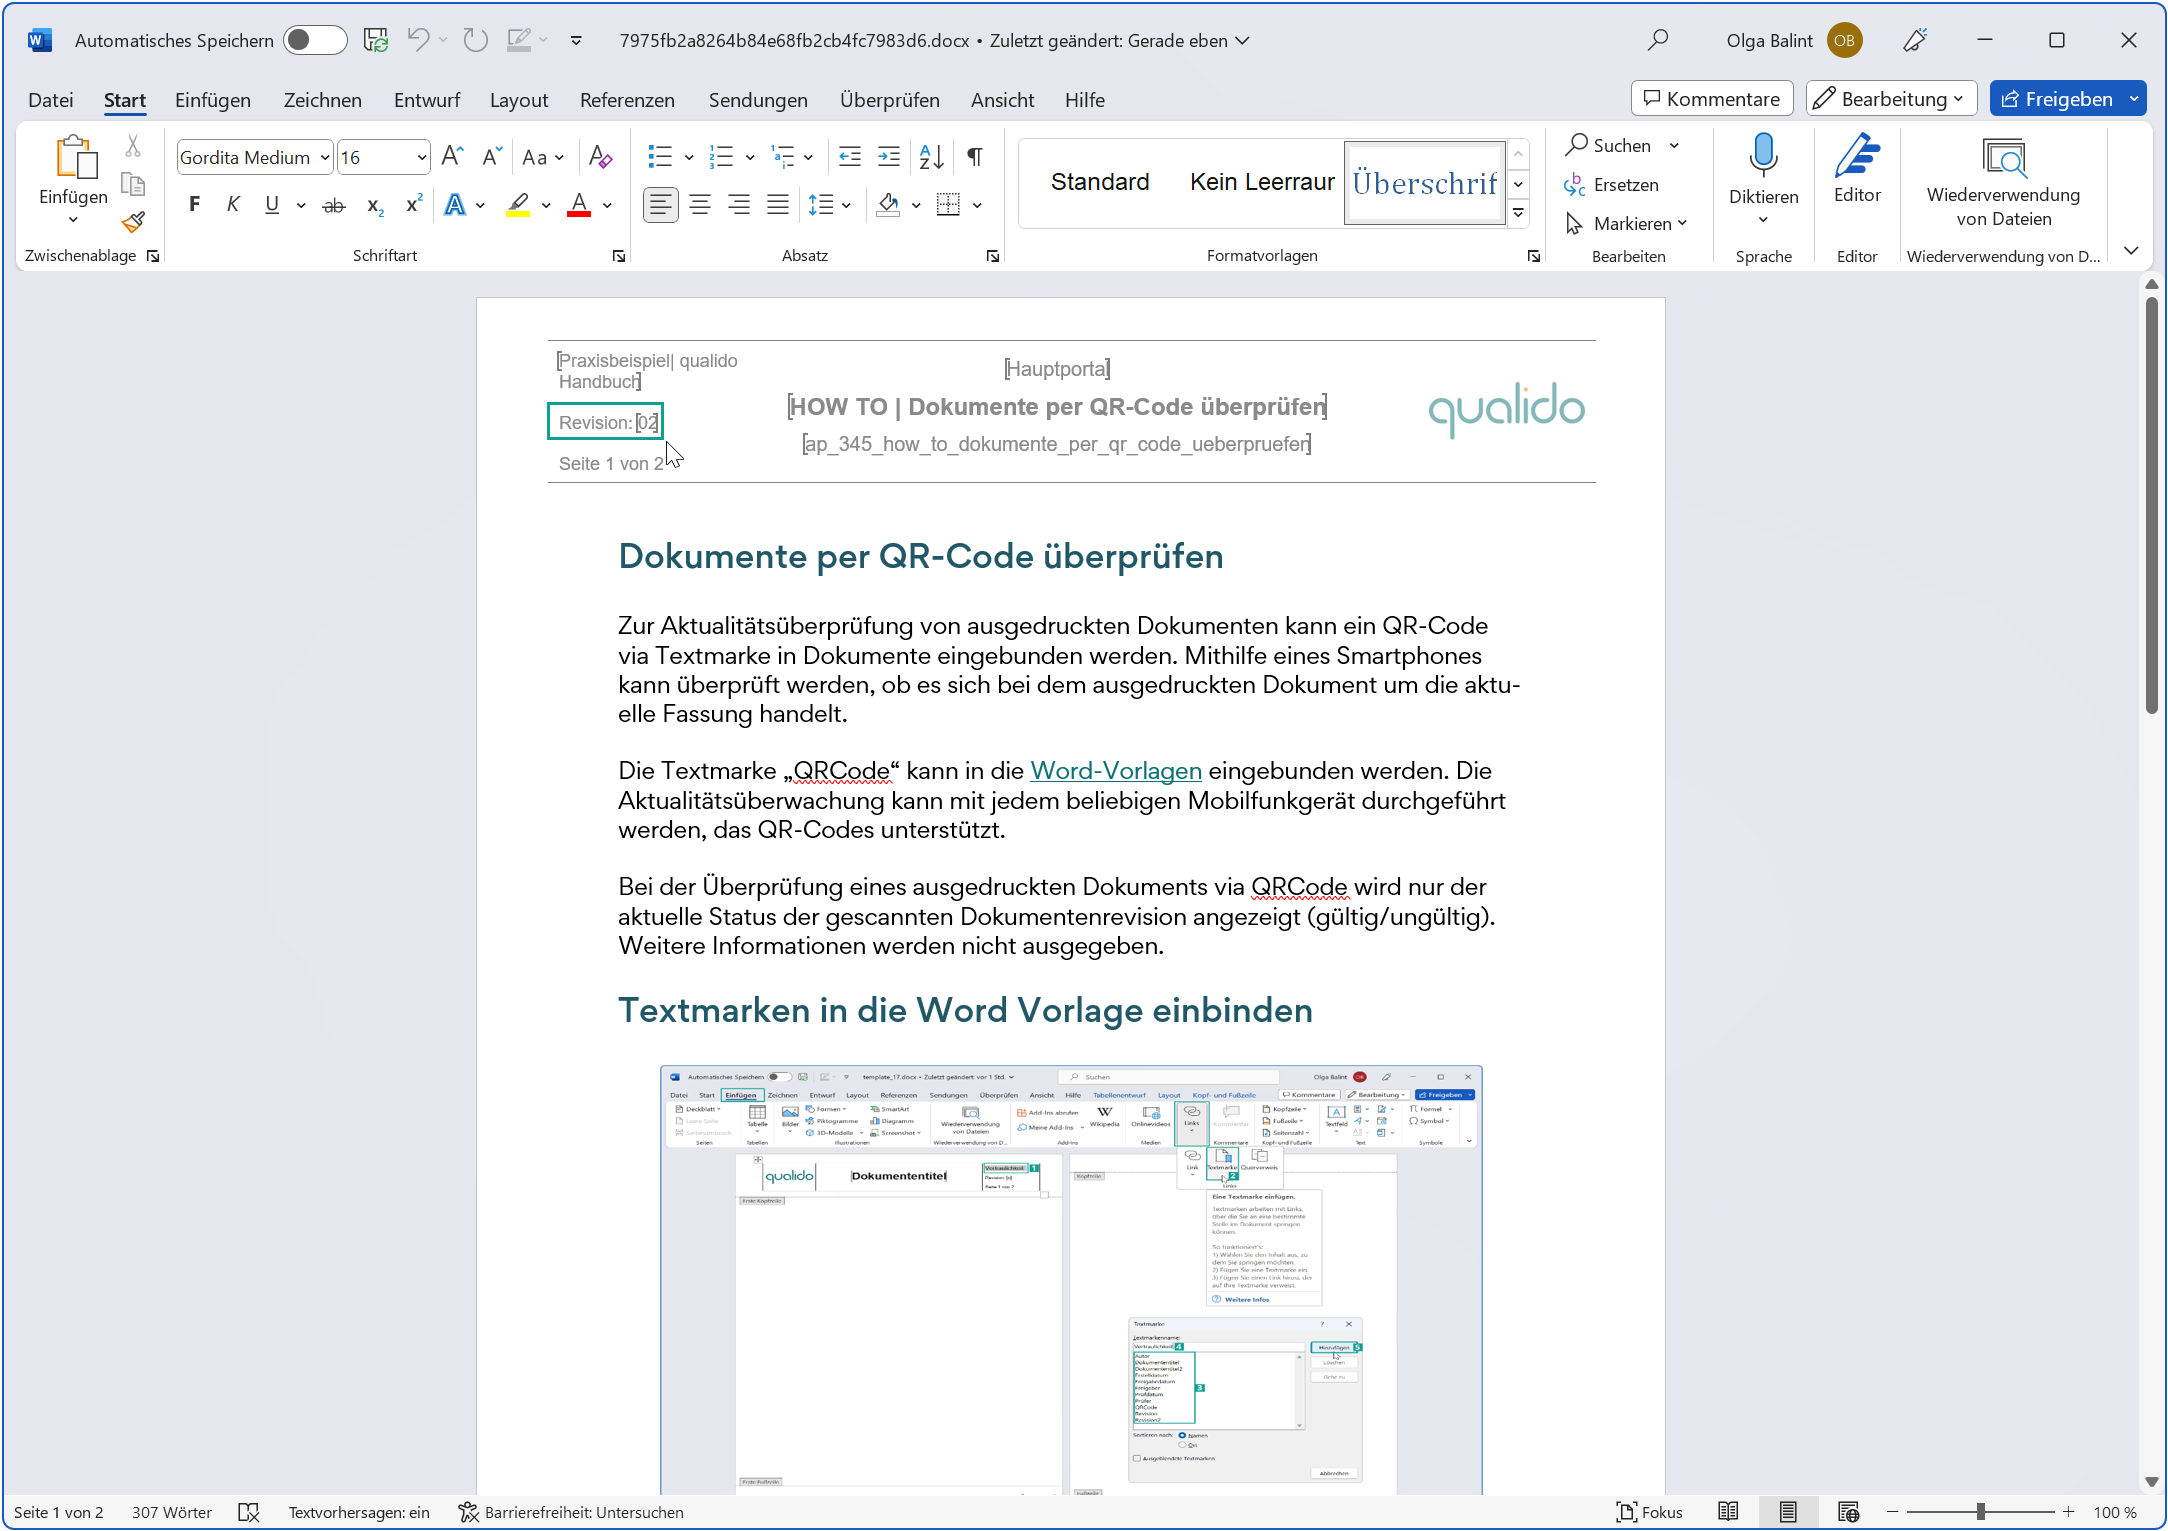Clear all formatting with the eraser A icon

(600, 157)
